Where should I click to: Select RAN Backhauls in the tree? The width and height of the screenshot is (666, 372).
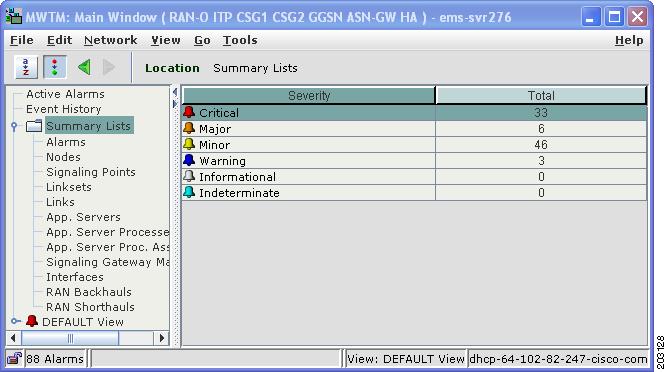89,292
